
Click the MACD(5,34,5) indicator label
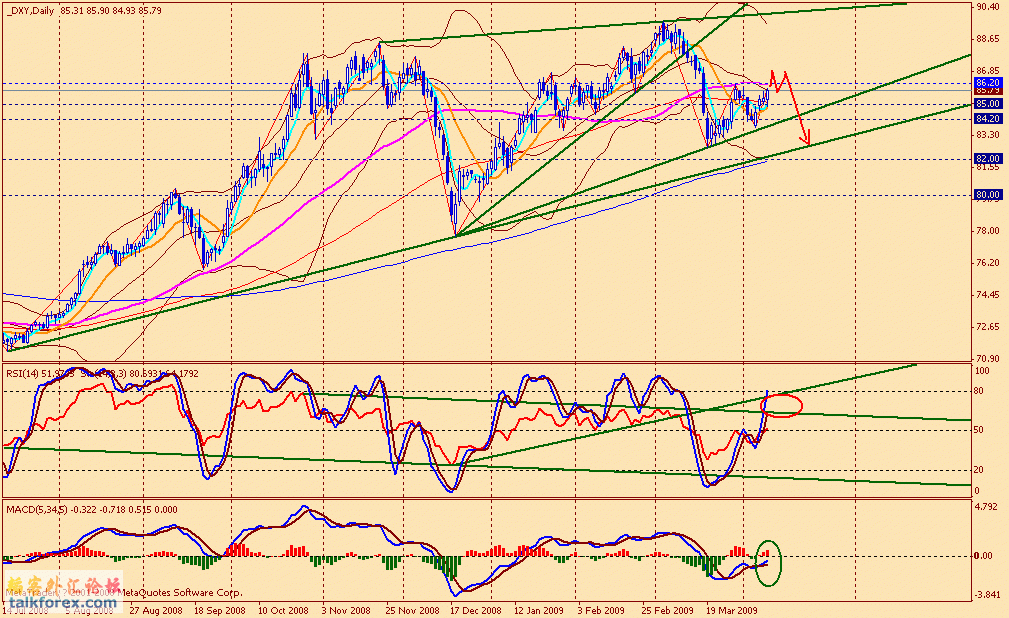(x=36, y=510)
